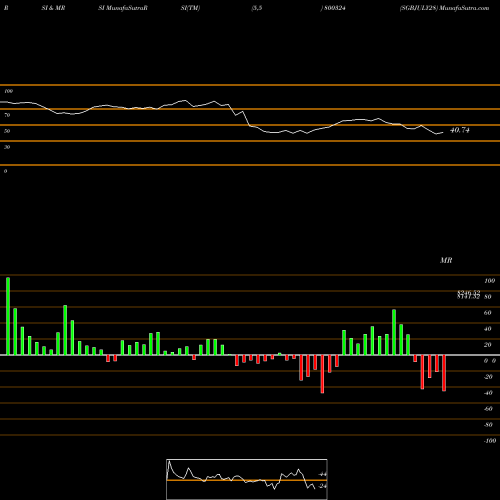Click the '60' label on MR axis

487,313
